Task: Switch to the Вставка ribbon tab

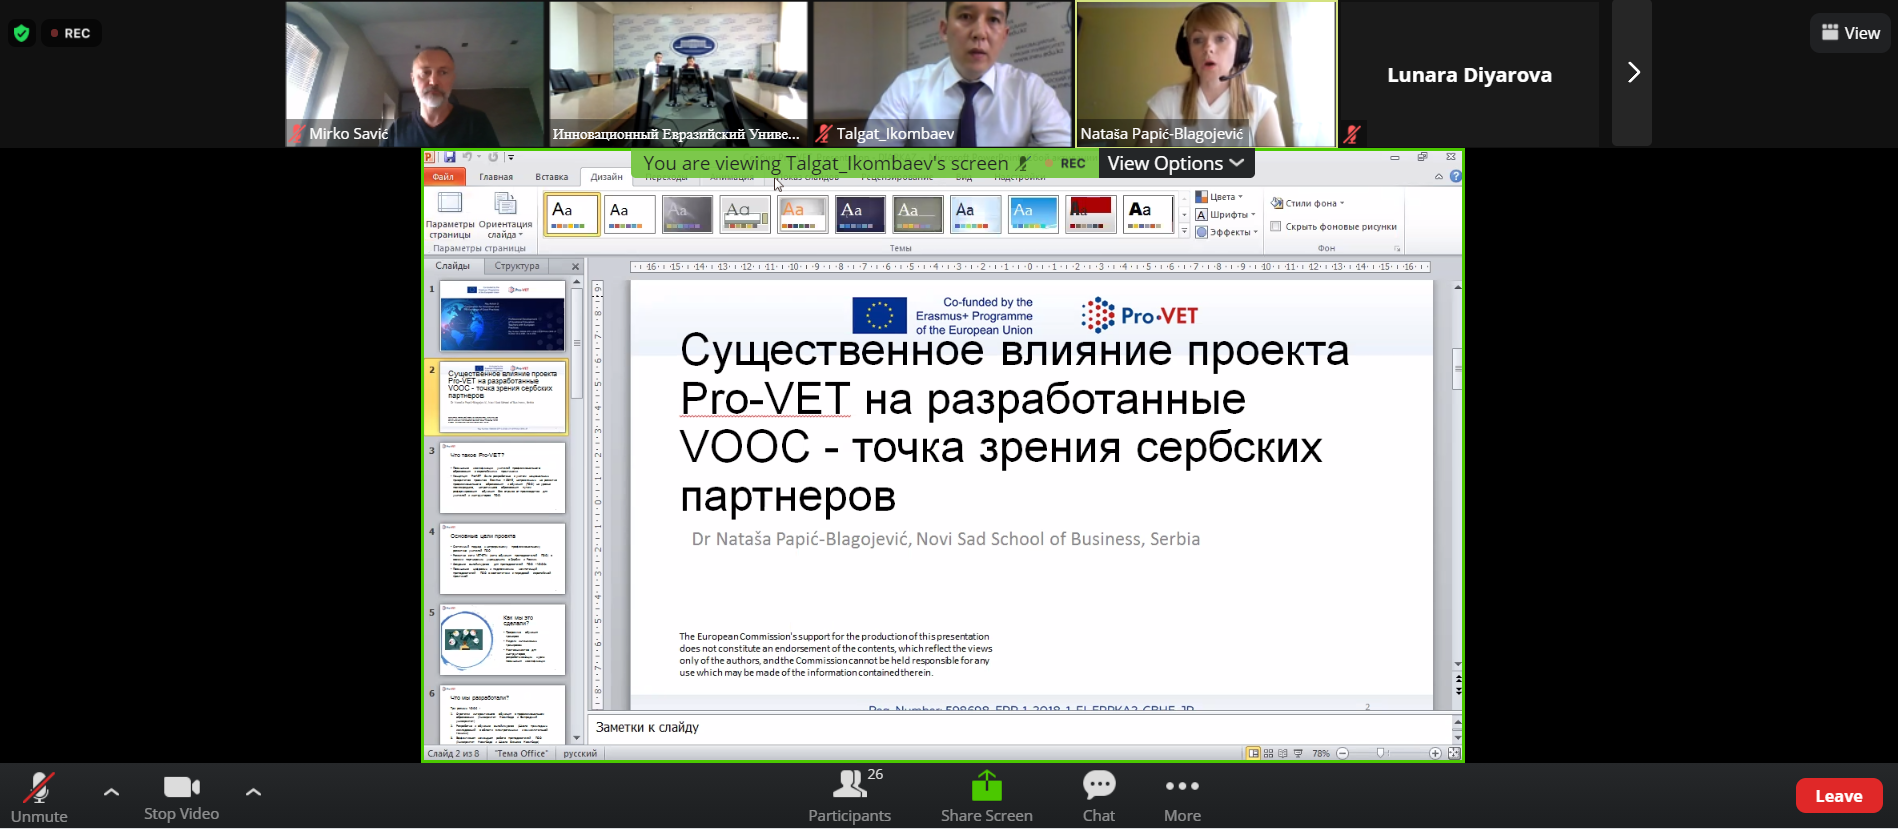Action: tap(551, 177)
